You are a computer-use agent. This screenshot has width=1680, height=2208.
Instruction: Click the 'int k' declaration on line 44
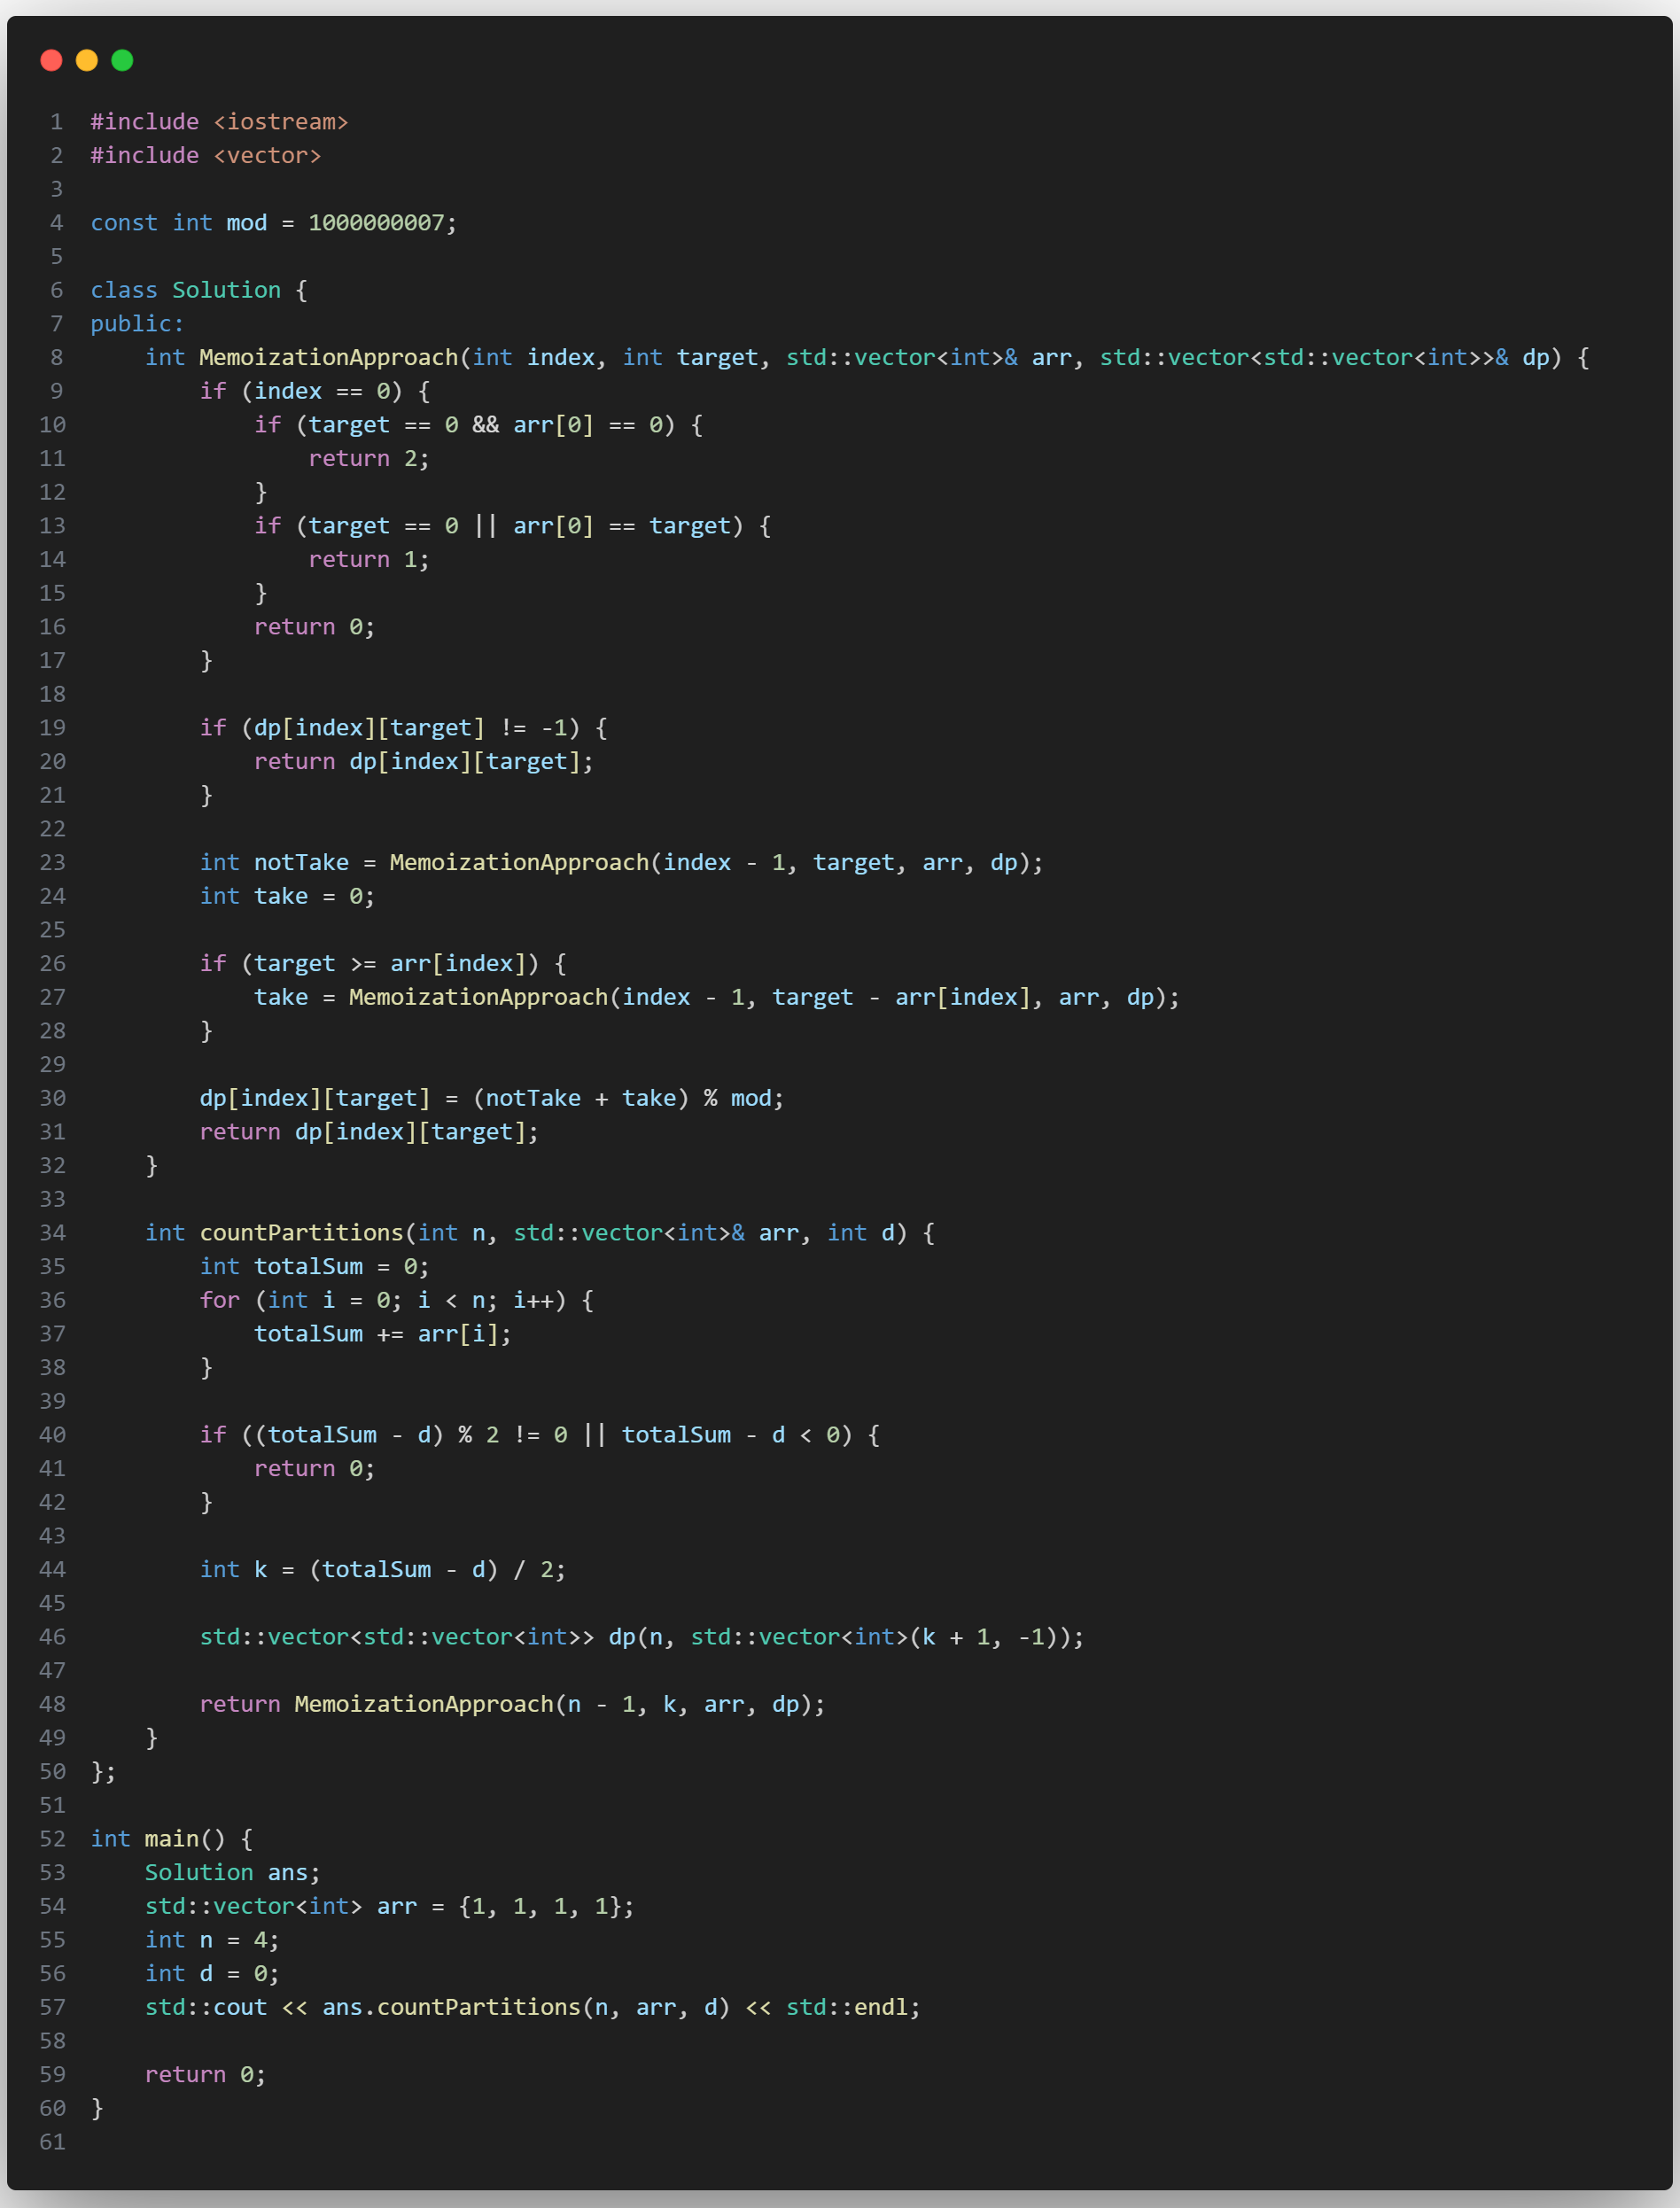coord(233,1570)
